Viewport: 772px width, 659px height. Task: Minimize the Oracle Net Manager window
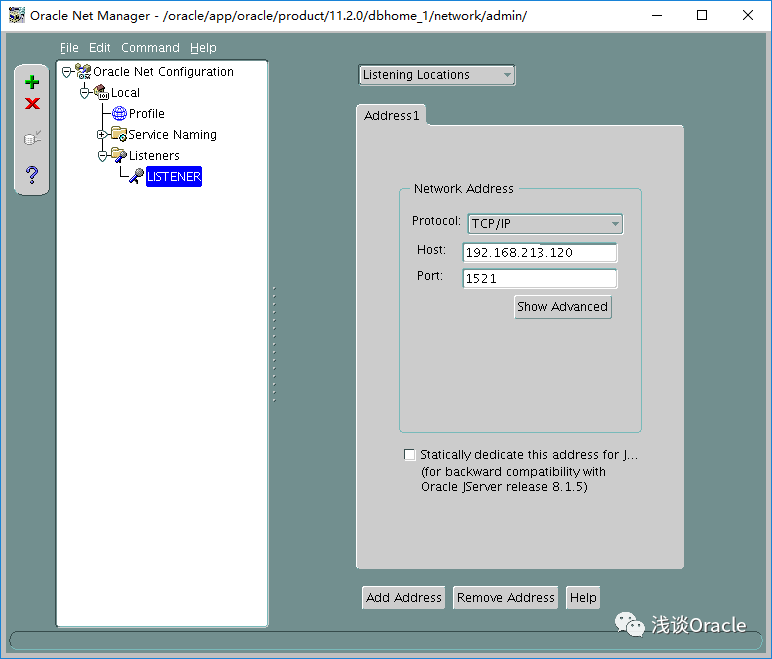click(657, 15)
